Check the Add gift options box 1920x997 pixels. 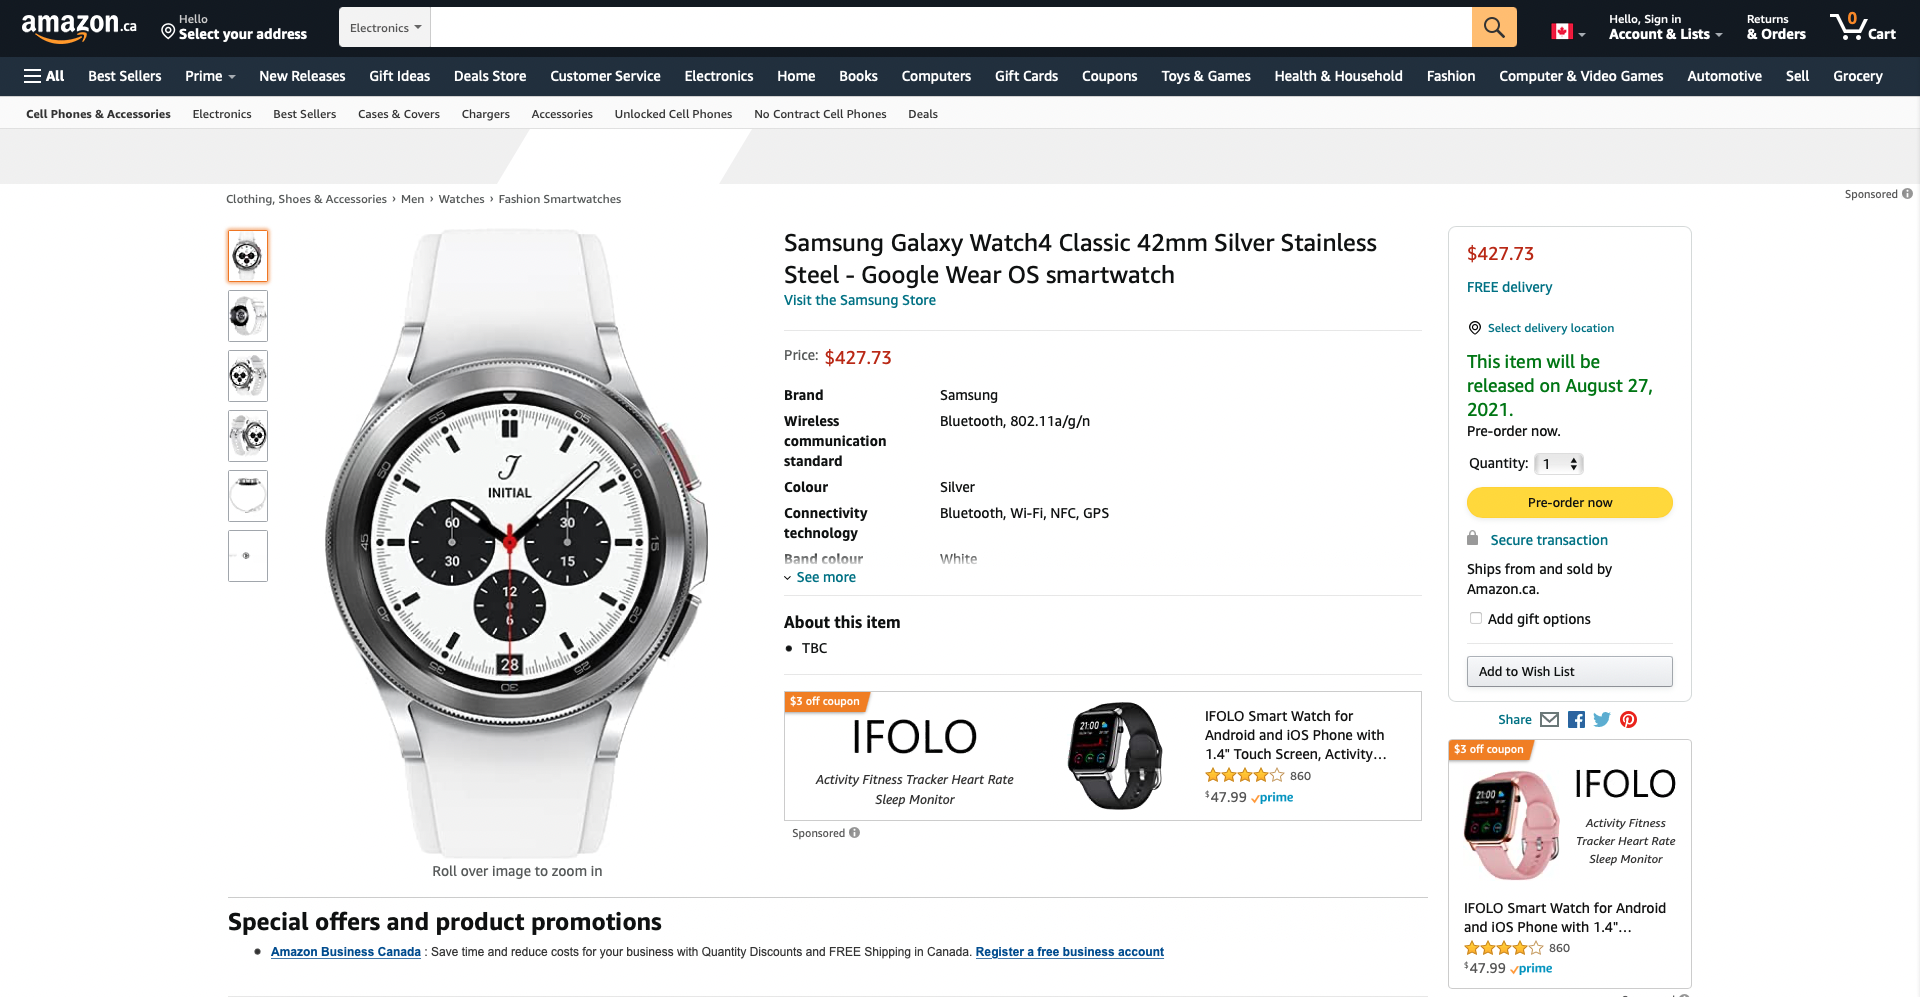click(x=1476, y=618)
